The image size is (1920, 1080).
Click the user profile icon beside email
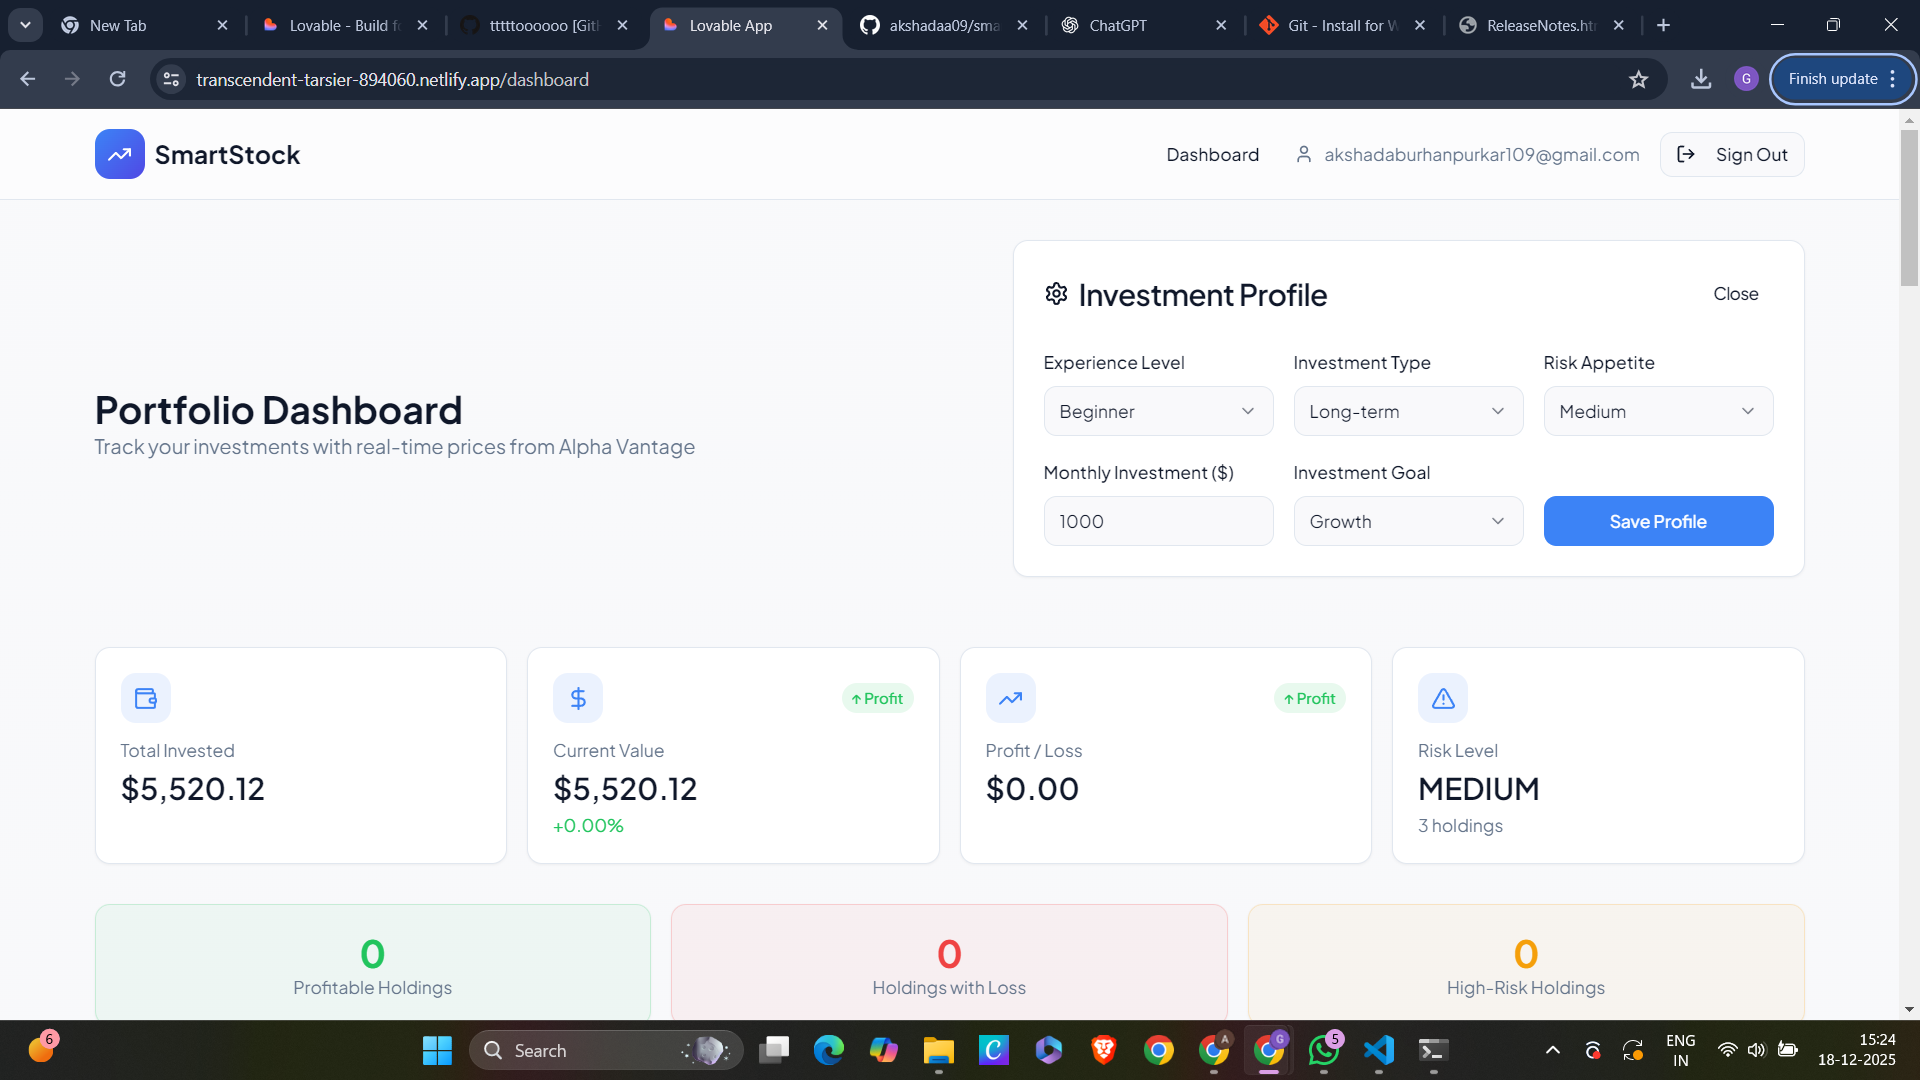tap(1303, 154)
